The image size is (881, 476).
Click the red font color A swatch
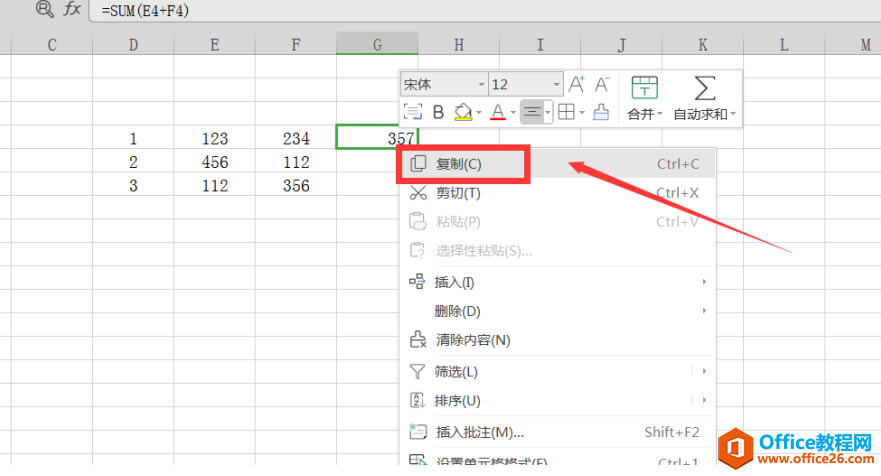[498, 112]
